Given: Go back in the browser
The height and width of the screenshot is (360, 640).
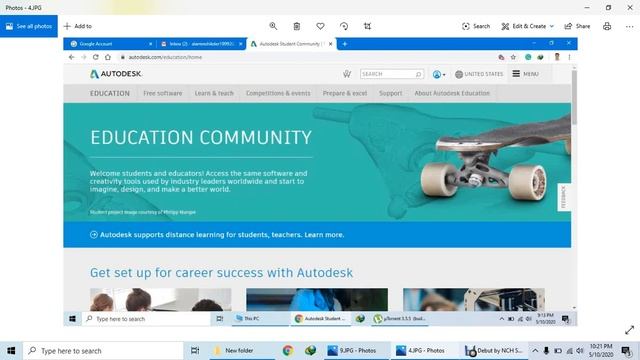Looking at the screenshot, I should coord(71,57).
